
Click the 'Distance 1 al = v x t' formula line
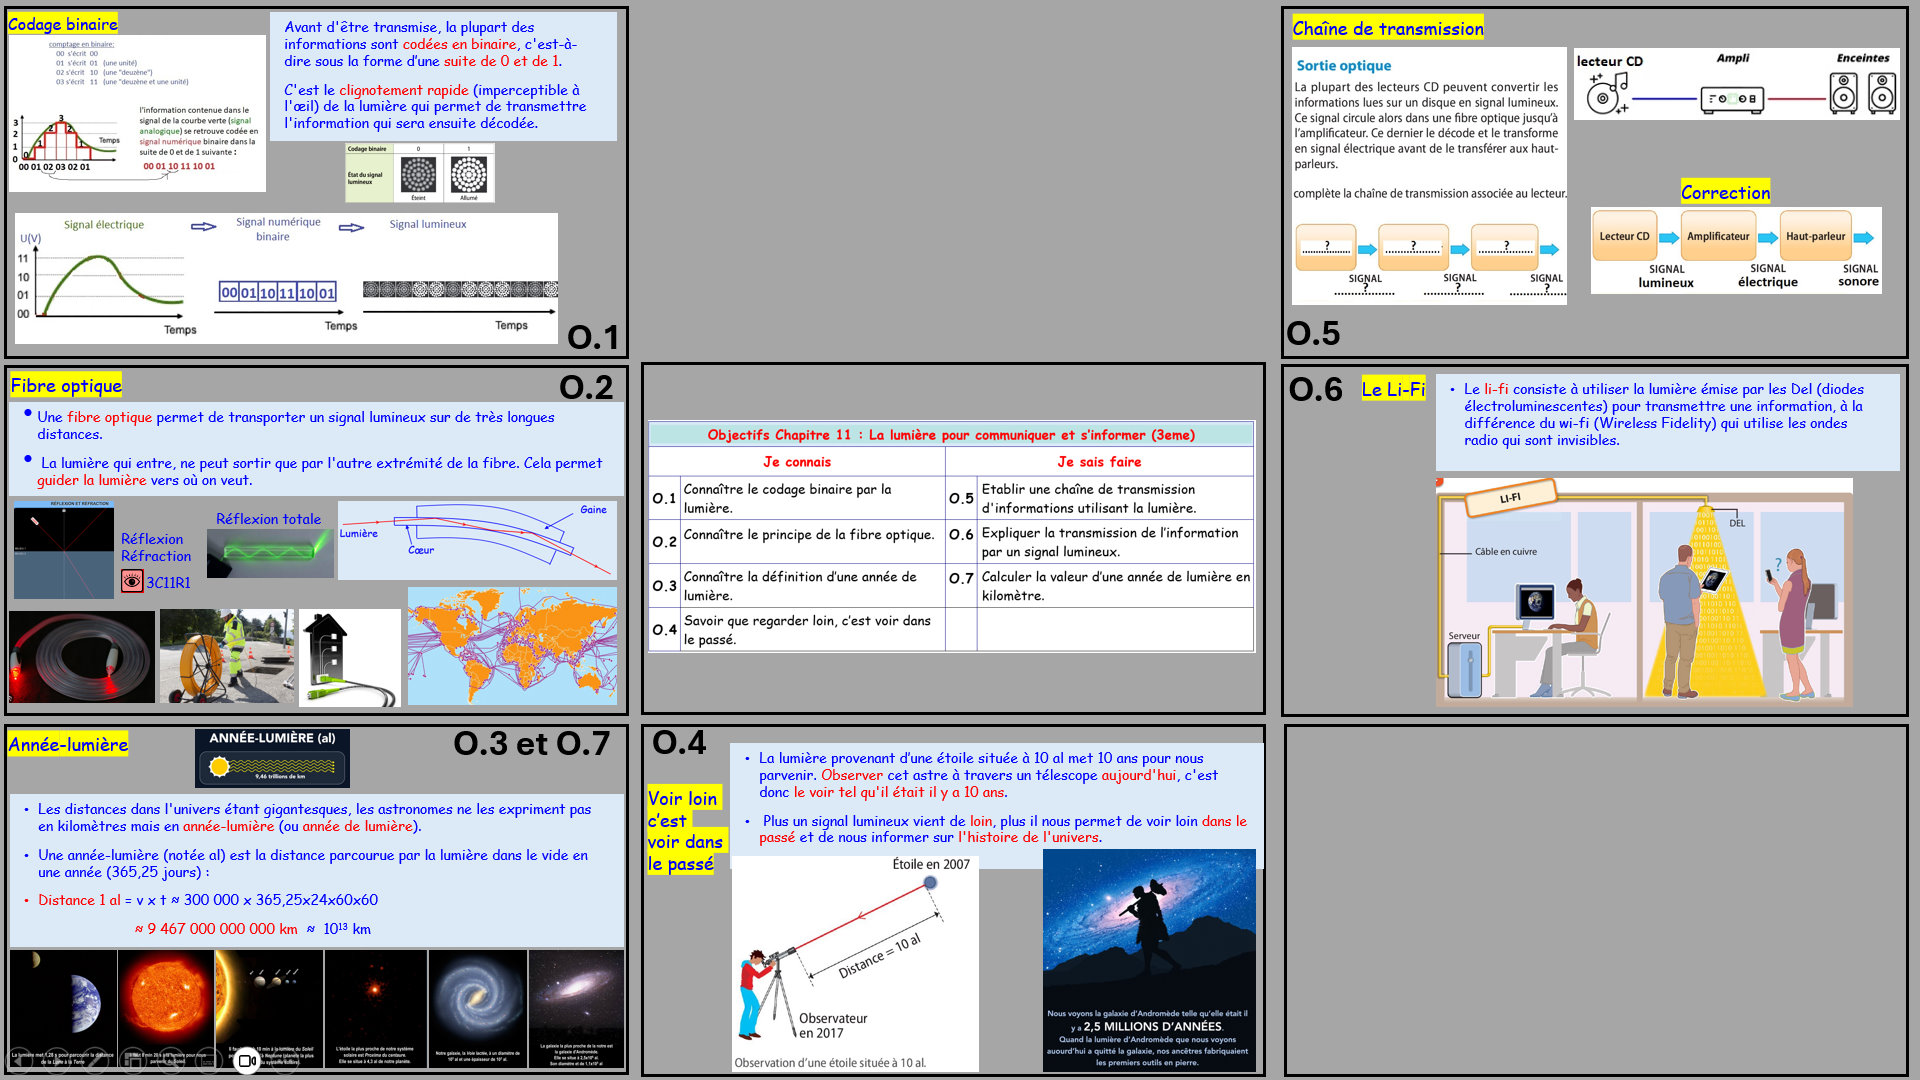[208, 899]
